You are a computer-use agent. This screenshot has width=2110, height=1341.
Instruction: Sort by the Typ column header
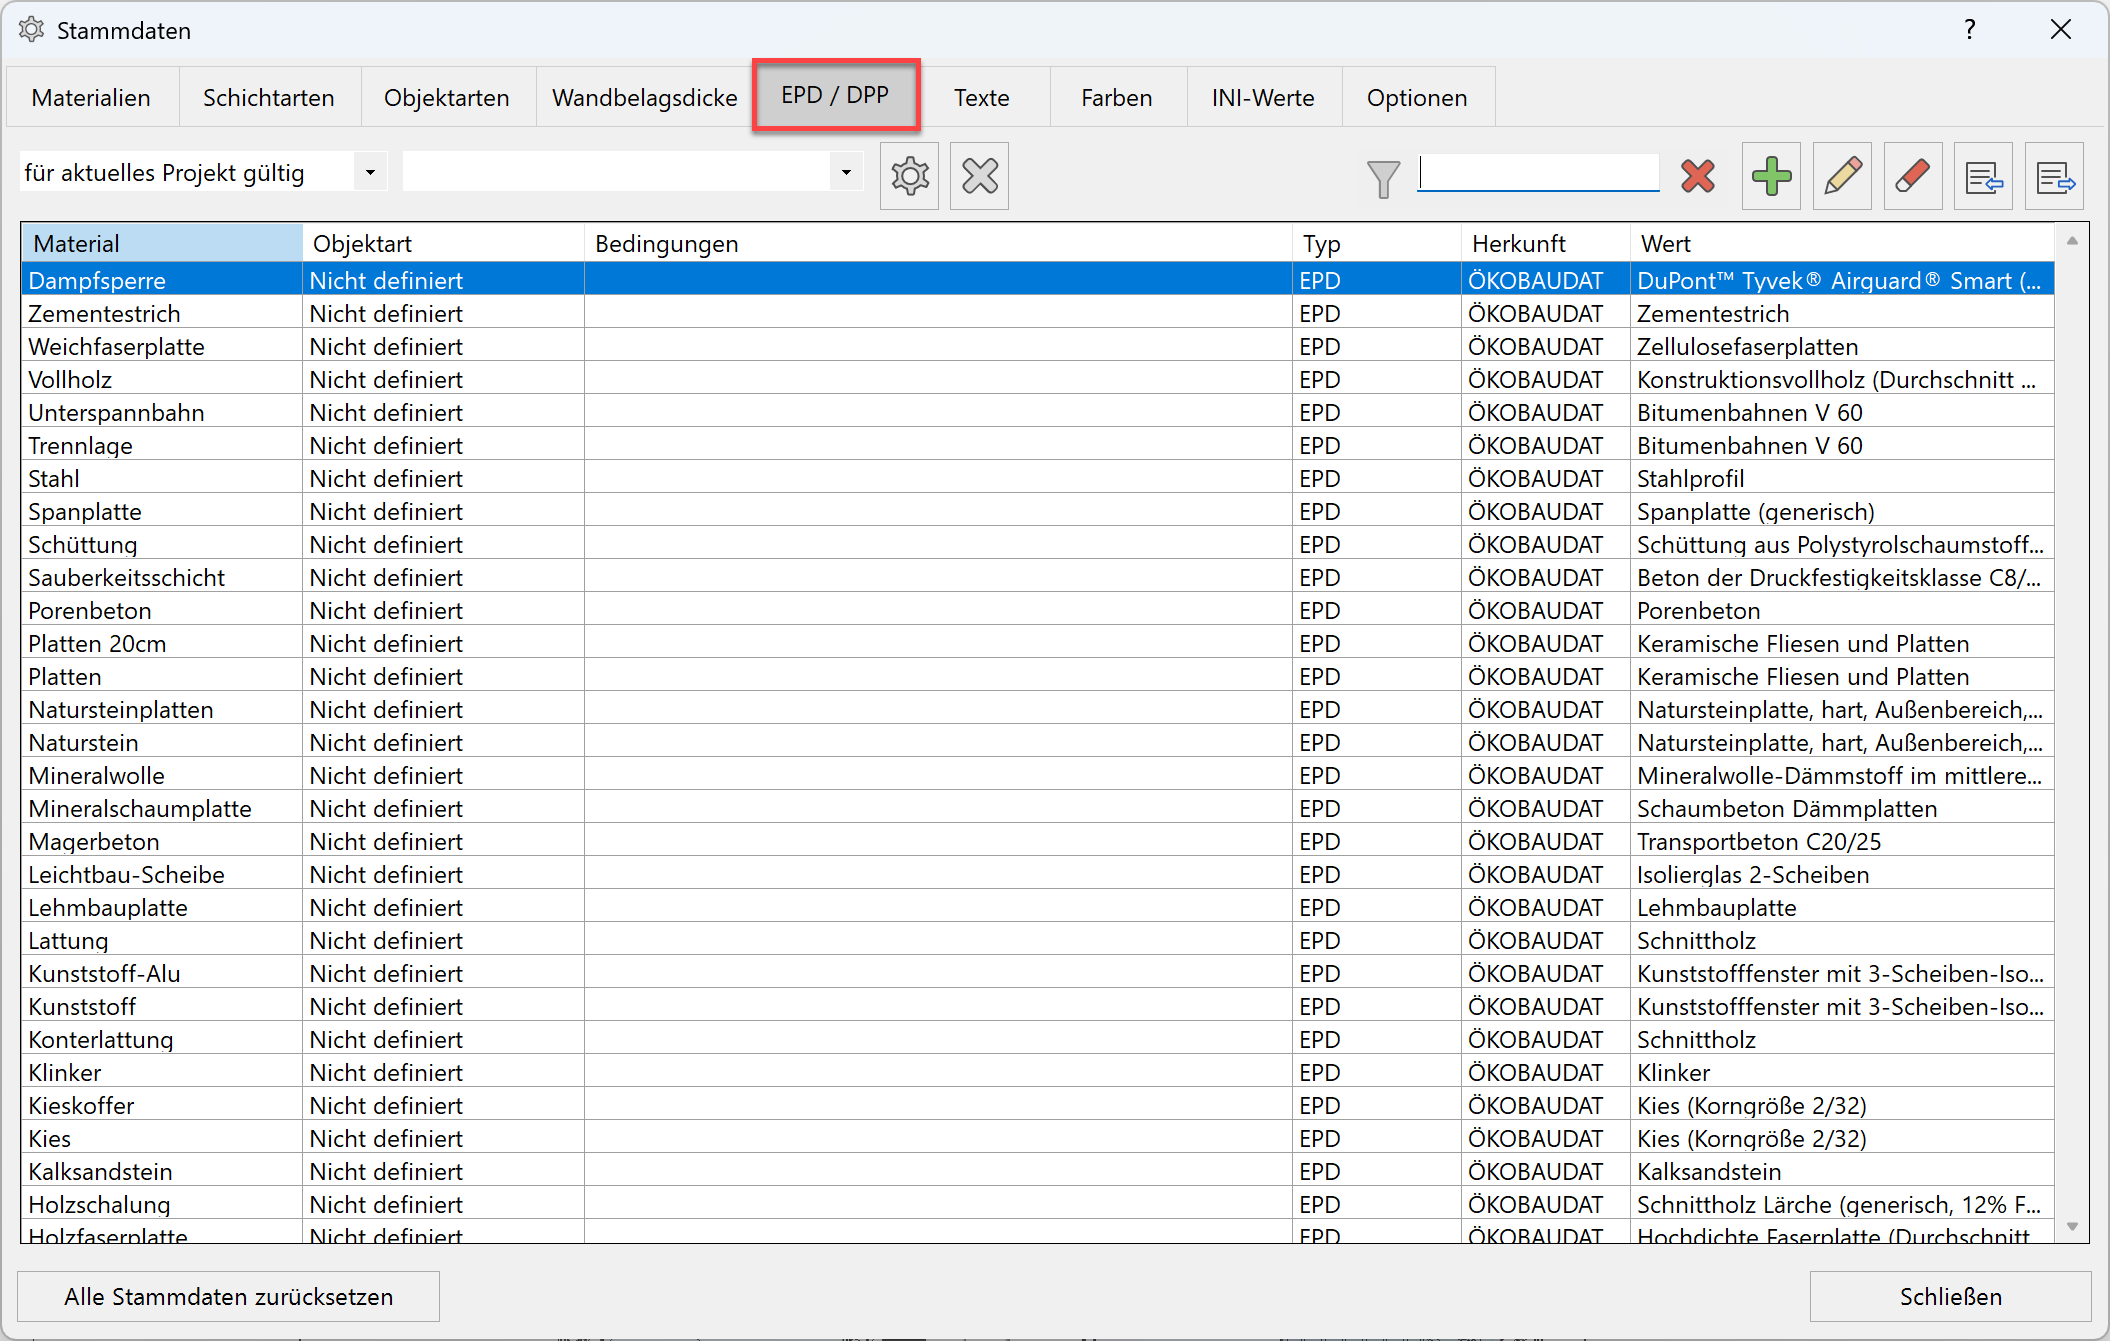(x=1377, y=244)
